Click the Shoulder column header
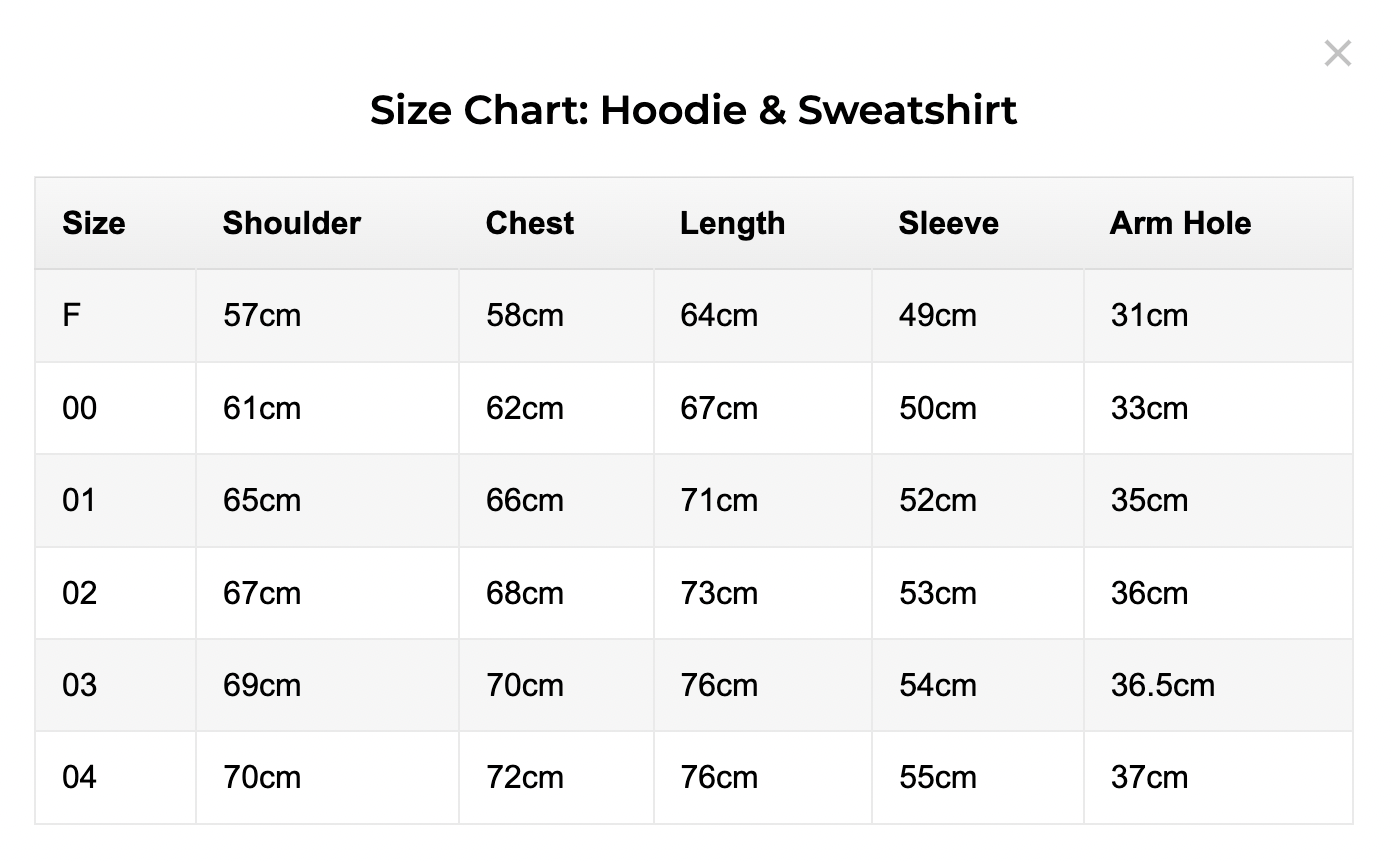Viewport: 1391px width, 863px height. (x=291, y=223)
